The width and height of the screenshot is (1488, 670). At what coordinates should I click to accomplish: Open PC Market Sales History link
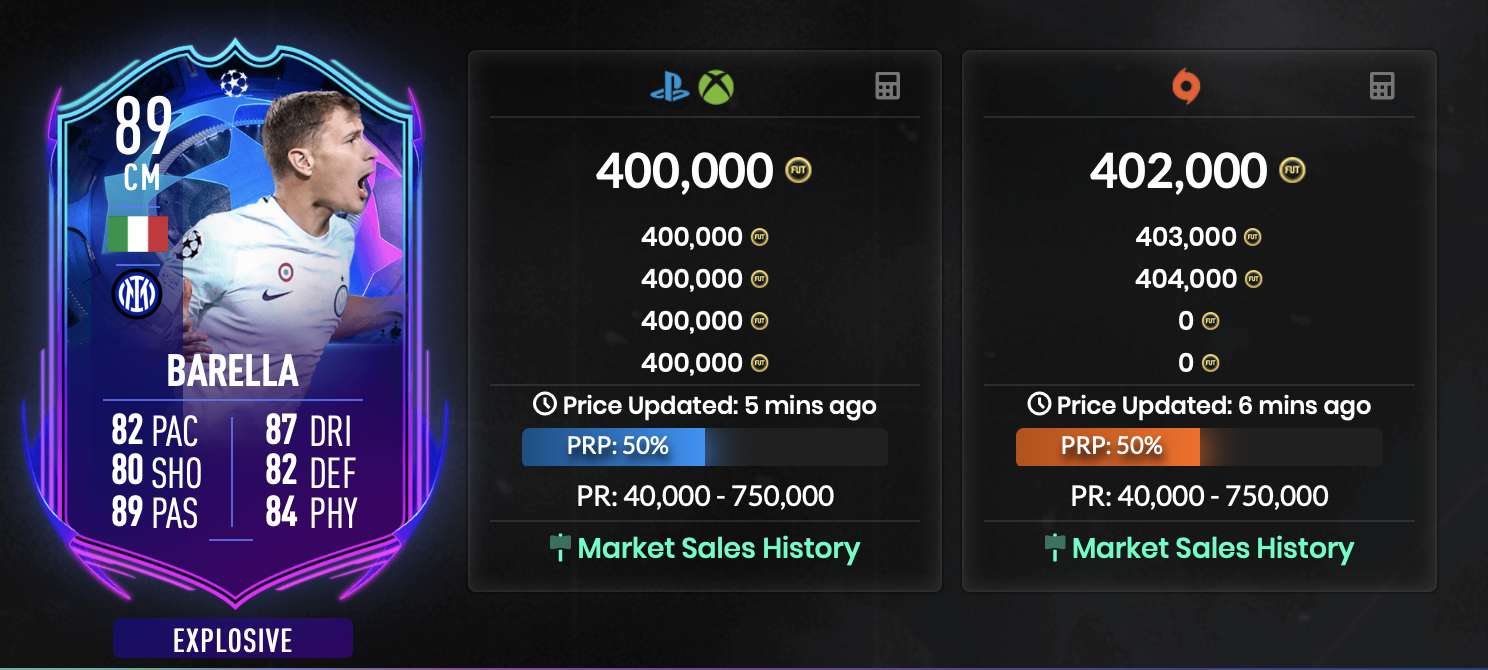tap(1199, 548)
